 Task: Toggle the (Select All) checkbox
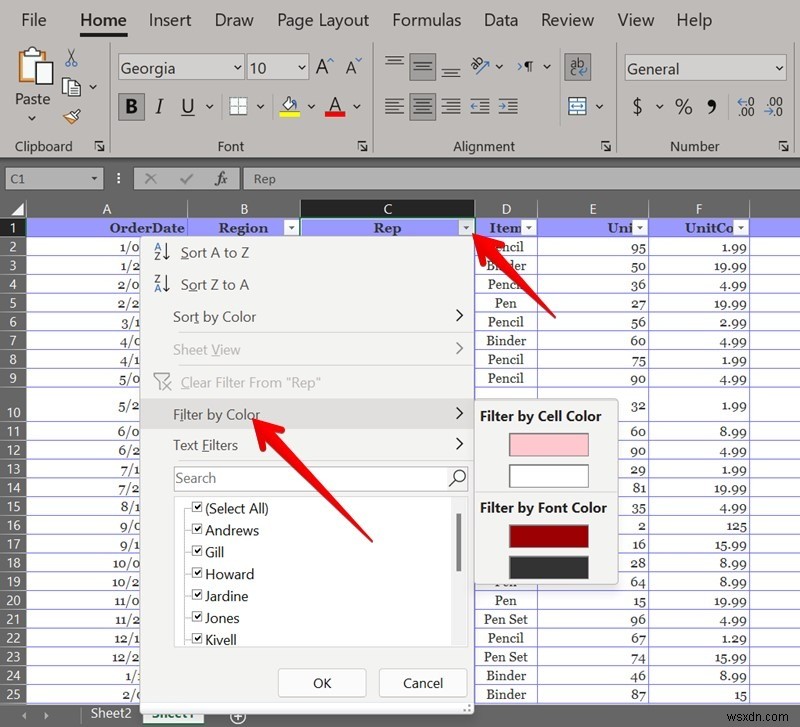[197, 508]
